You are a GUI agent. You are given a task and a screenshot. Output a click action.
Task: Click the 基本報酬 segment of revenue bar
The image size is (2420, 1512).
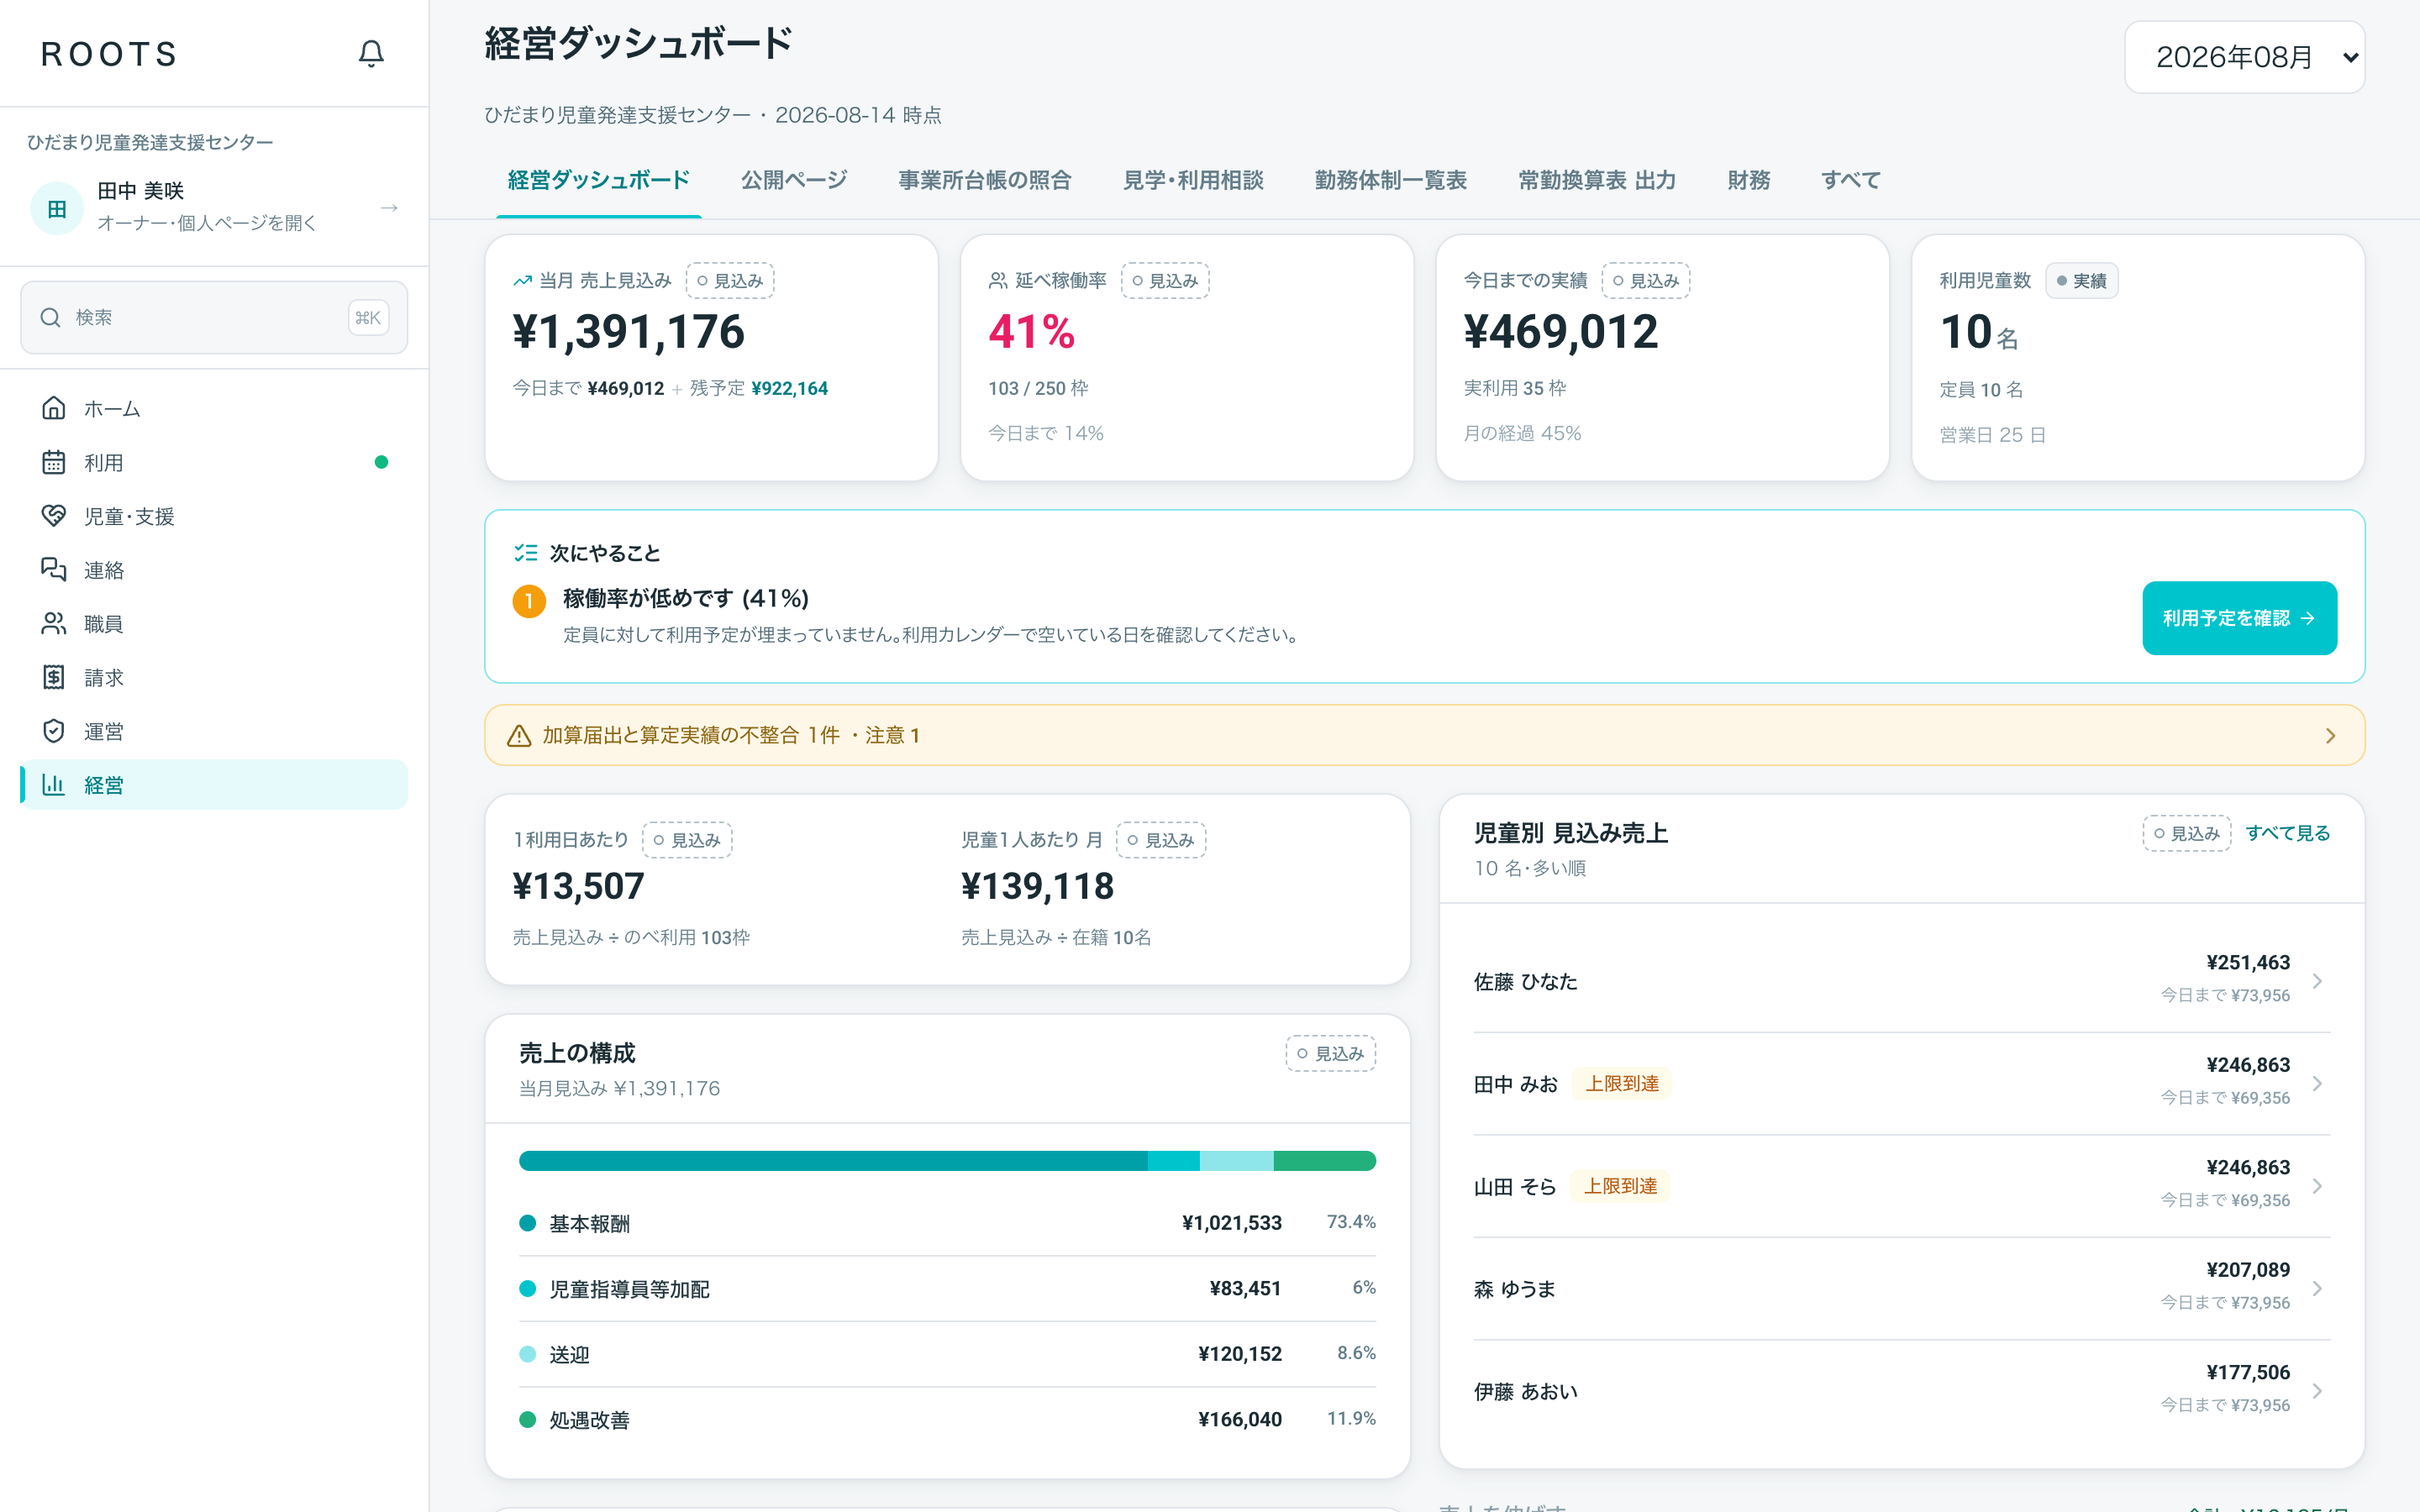coord(833,1161)
